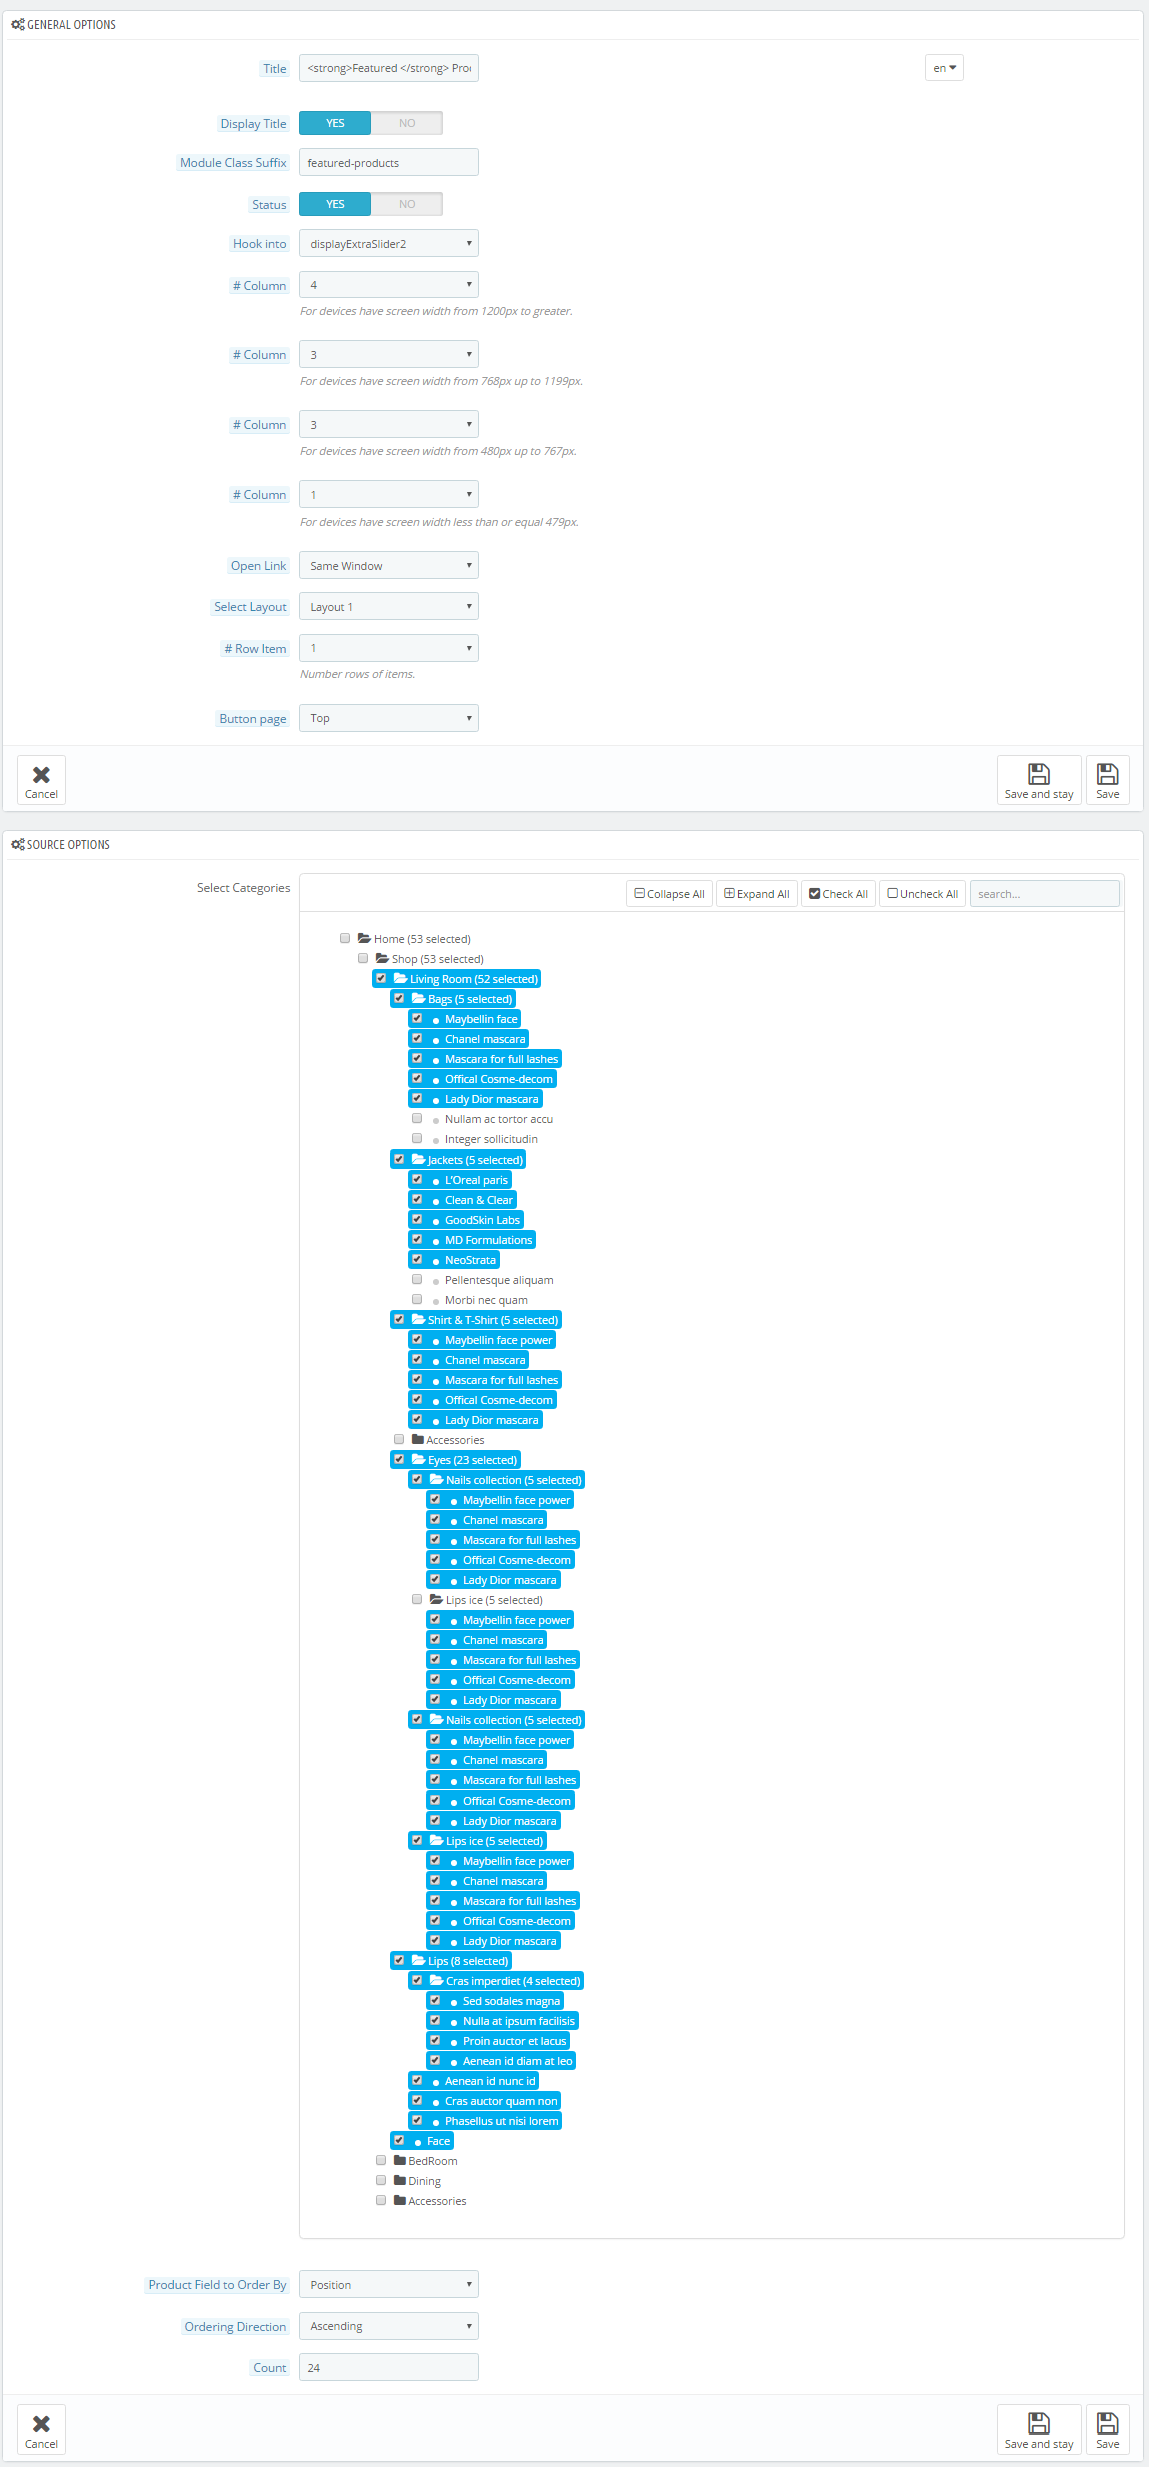Click the Eyes folder icon
This screenshot has height=2467, width=1149.
(x=419, y=1459)
